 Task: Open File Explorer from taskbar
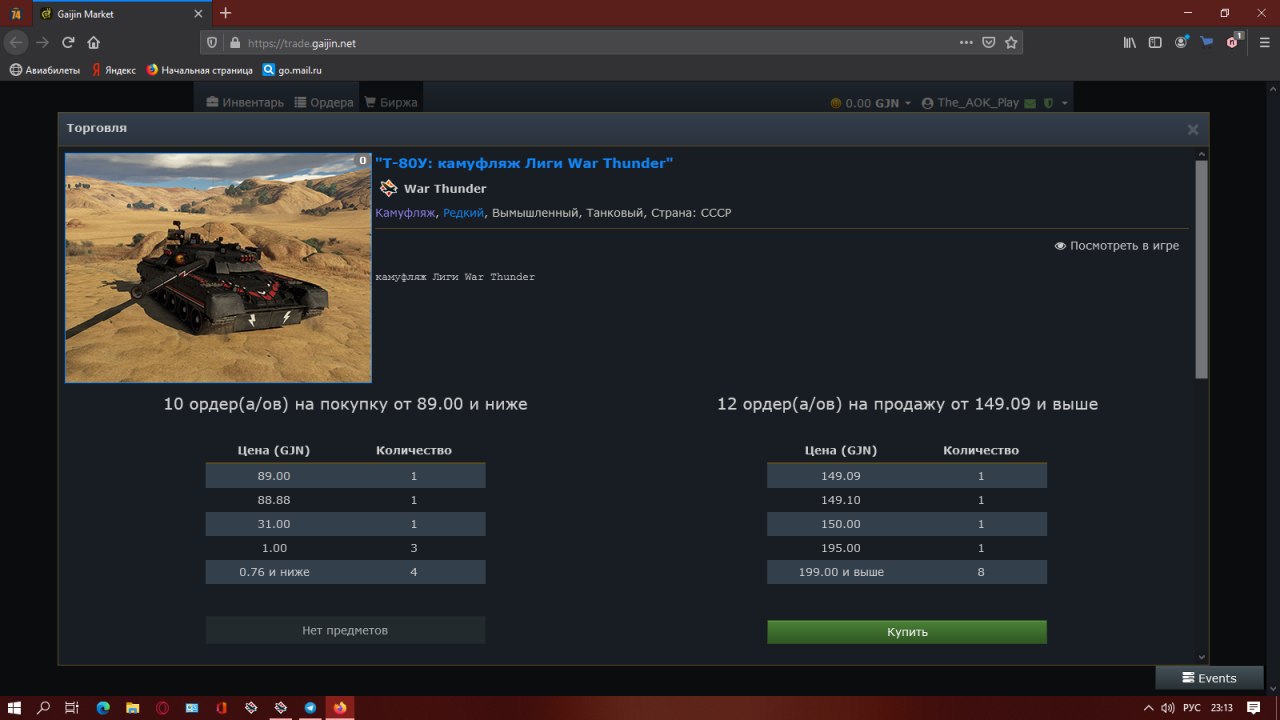tap(132, 707)
